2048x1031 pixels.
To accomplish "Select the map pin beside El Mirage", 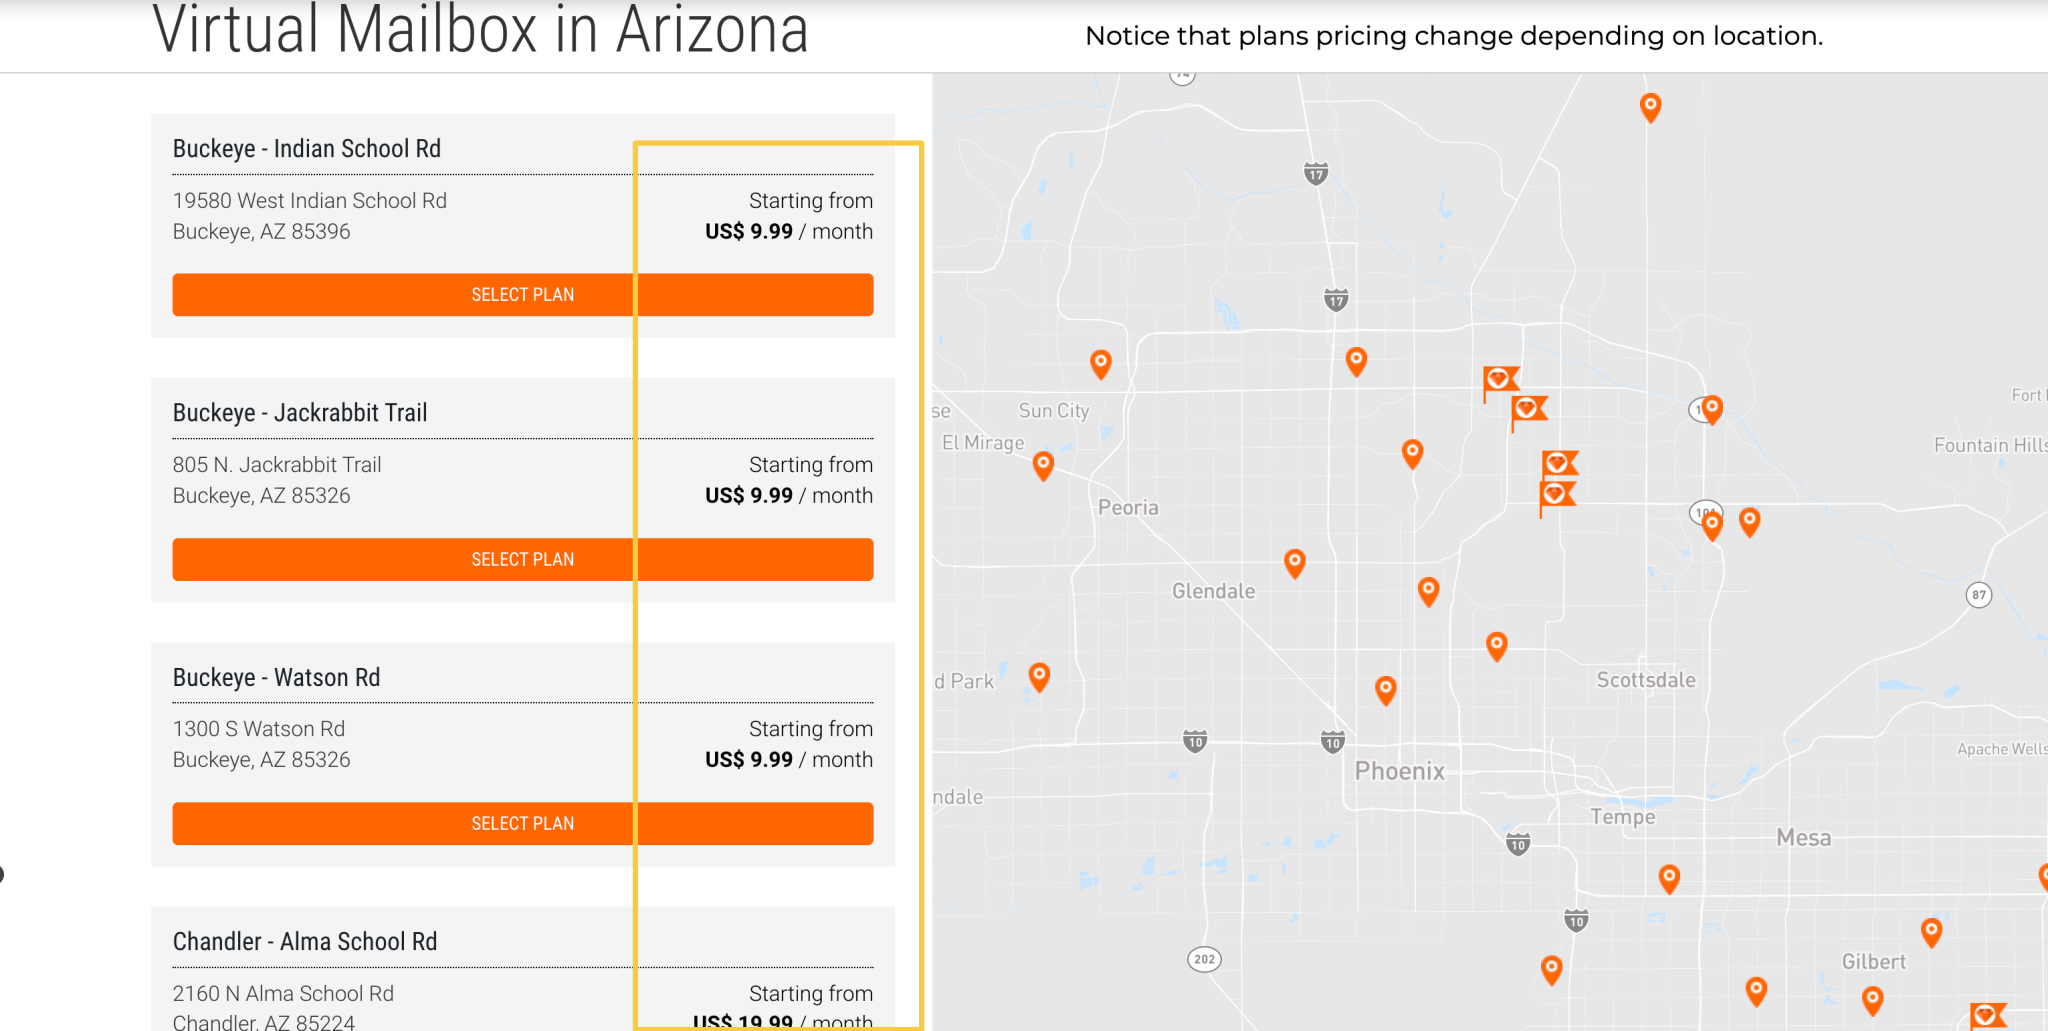I will 1043,464.
